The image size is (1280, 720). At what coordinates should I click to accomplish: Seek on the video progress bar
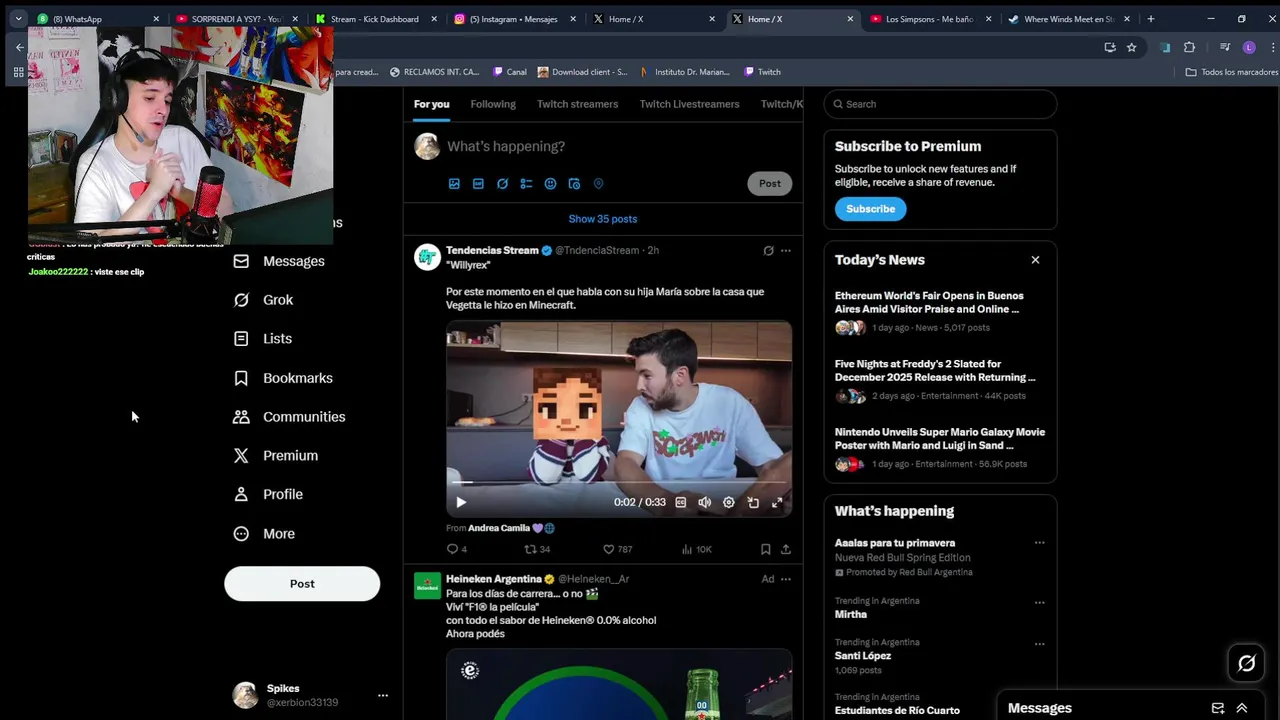pos(619,483)
